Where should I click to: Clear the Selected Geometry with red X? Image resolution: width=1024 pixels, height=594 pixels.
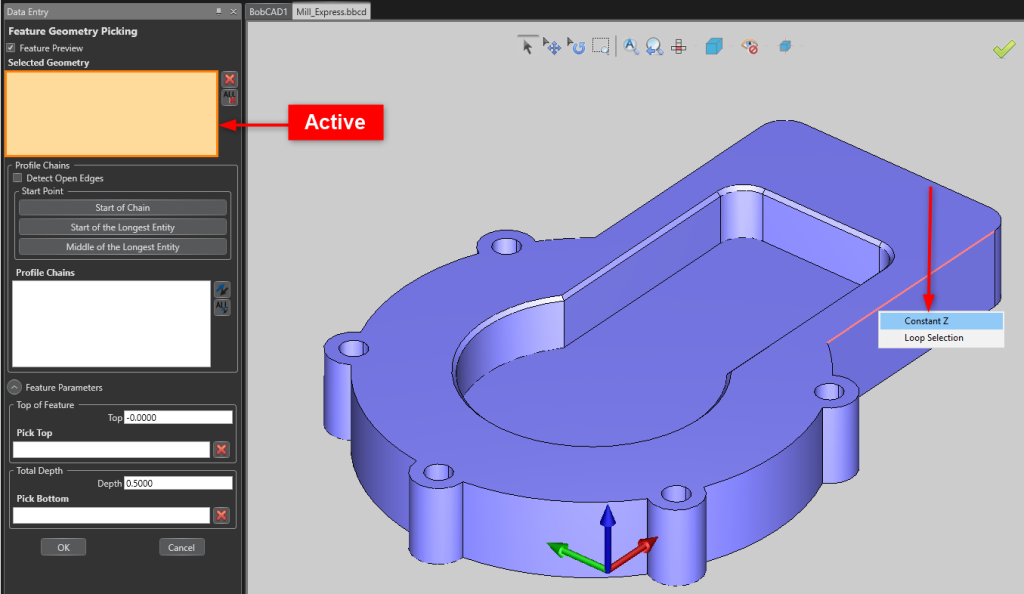coord(229,79)
